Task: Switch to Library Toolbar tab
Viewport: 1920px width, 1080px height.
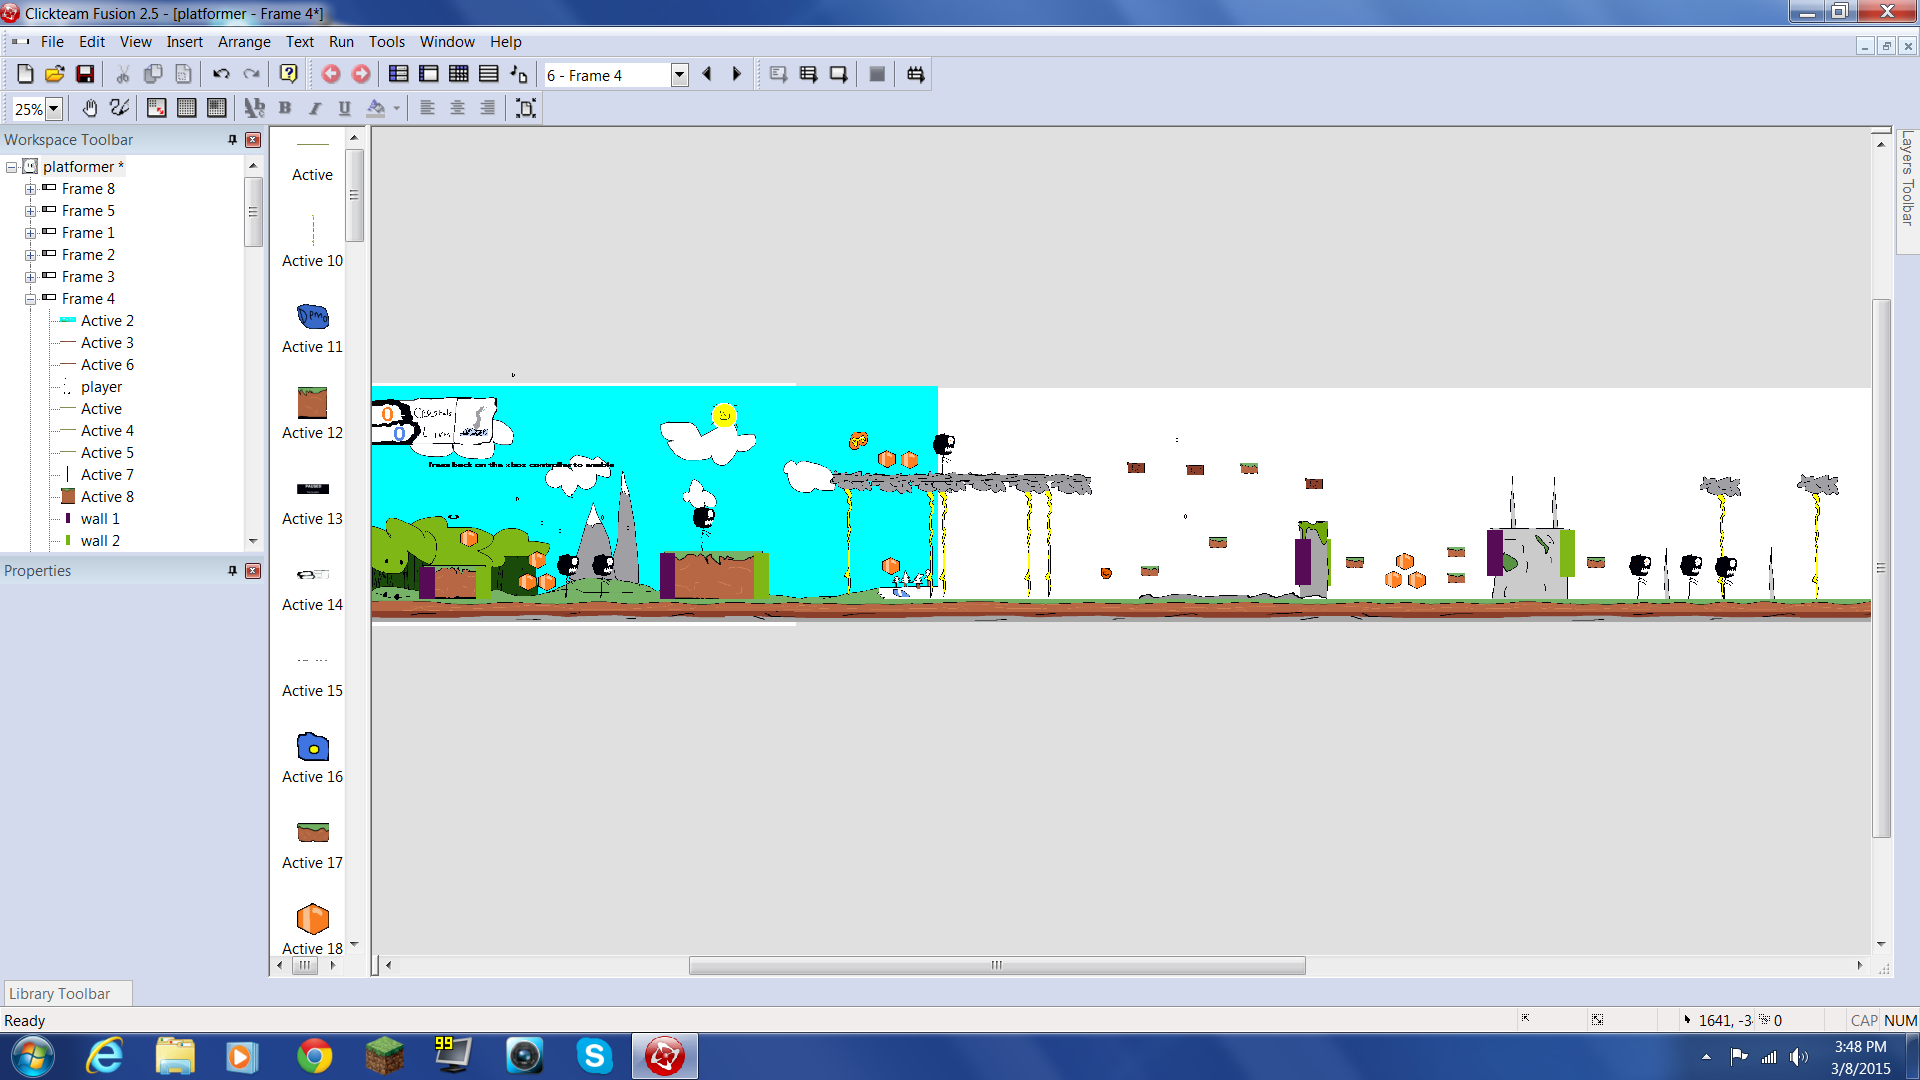Action: (x=66, y=993)
